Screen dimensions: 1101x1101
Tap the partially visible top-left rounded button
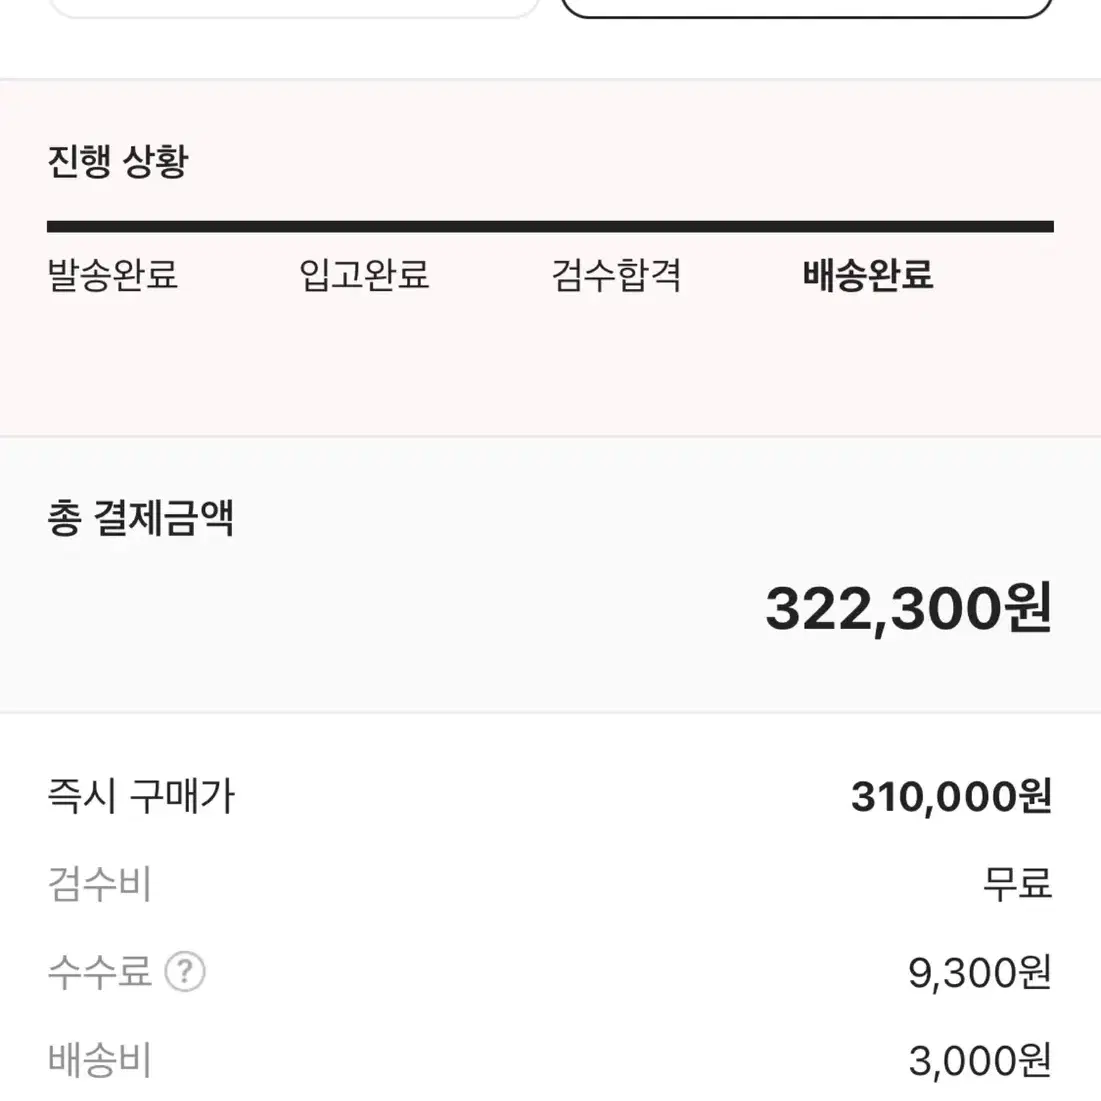pos(294,7)
